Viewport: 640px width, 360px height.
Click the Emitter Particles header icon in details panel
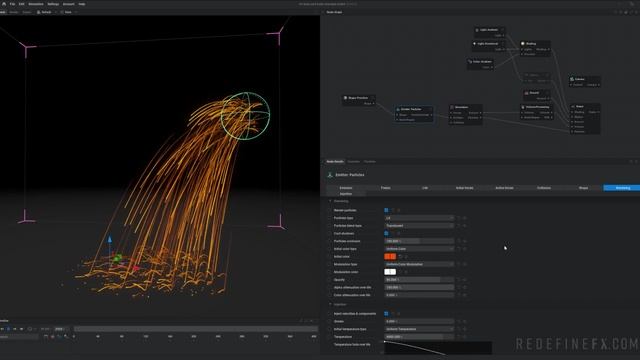click(x=330, y=175)
